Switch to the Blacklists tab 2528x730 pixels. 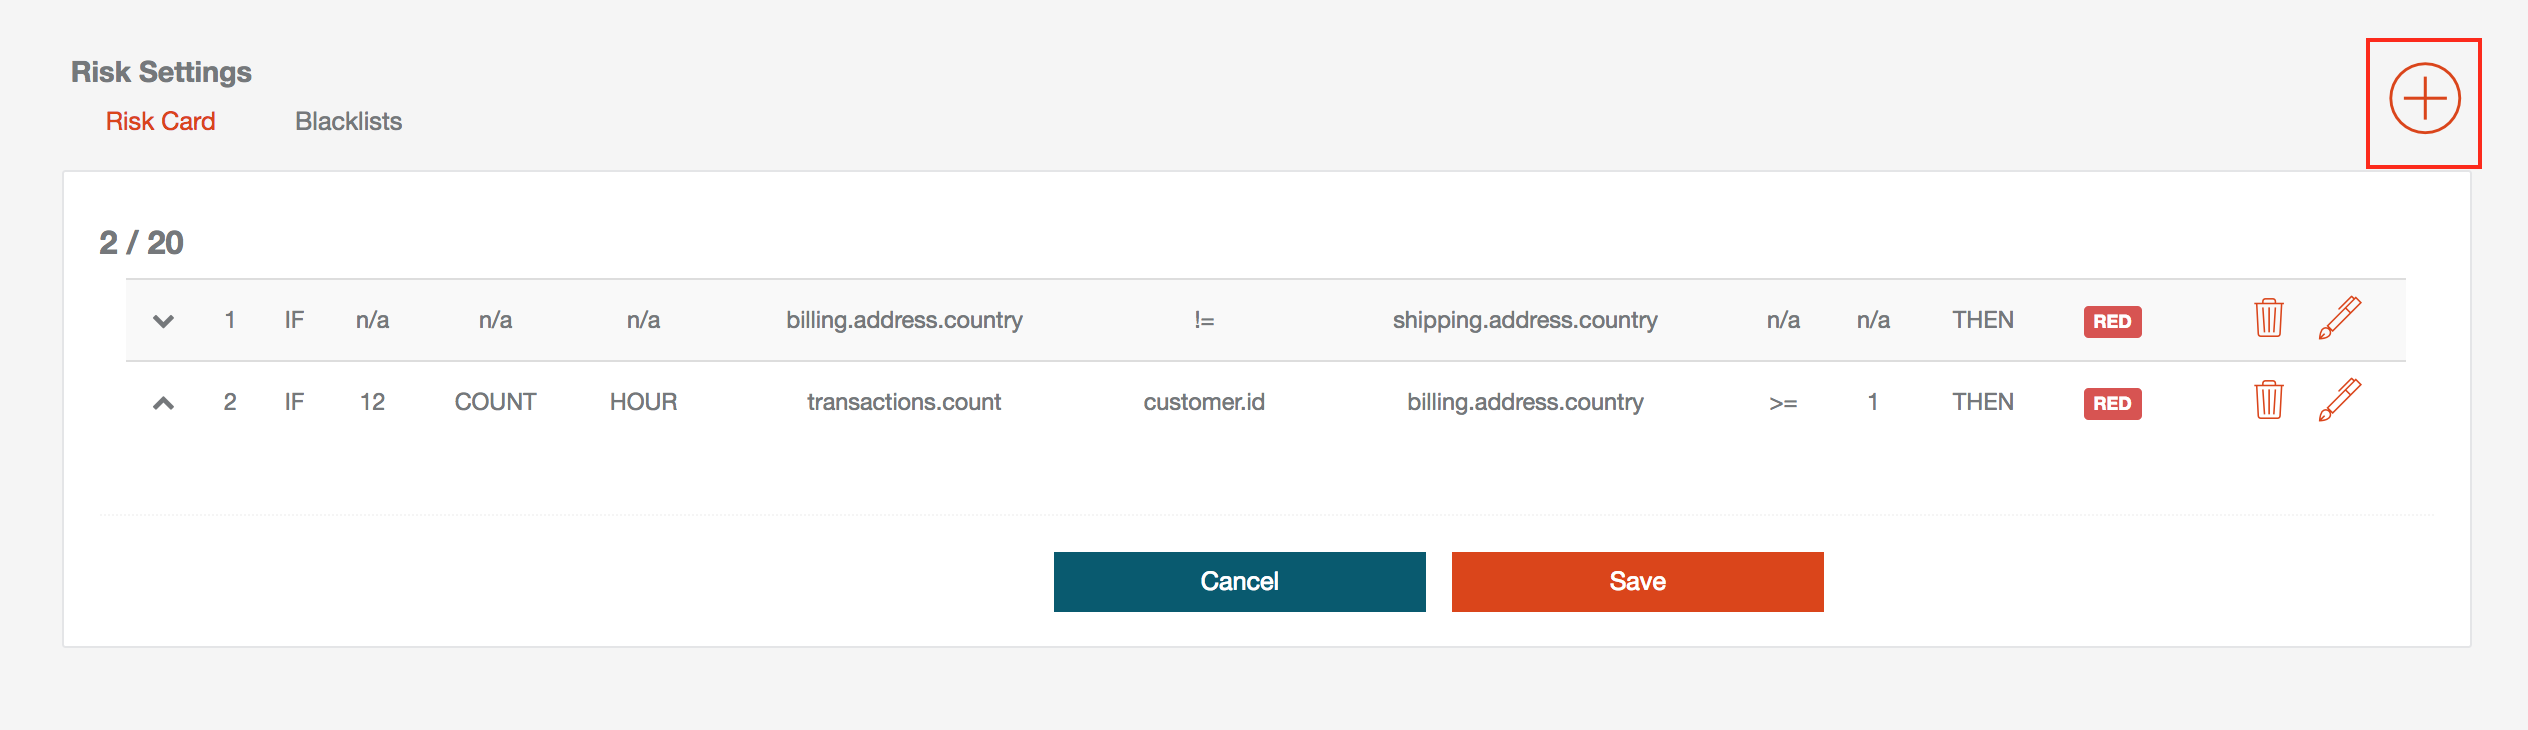(348, 121)
